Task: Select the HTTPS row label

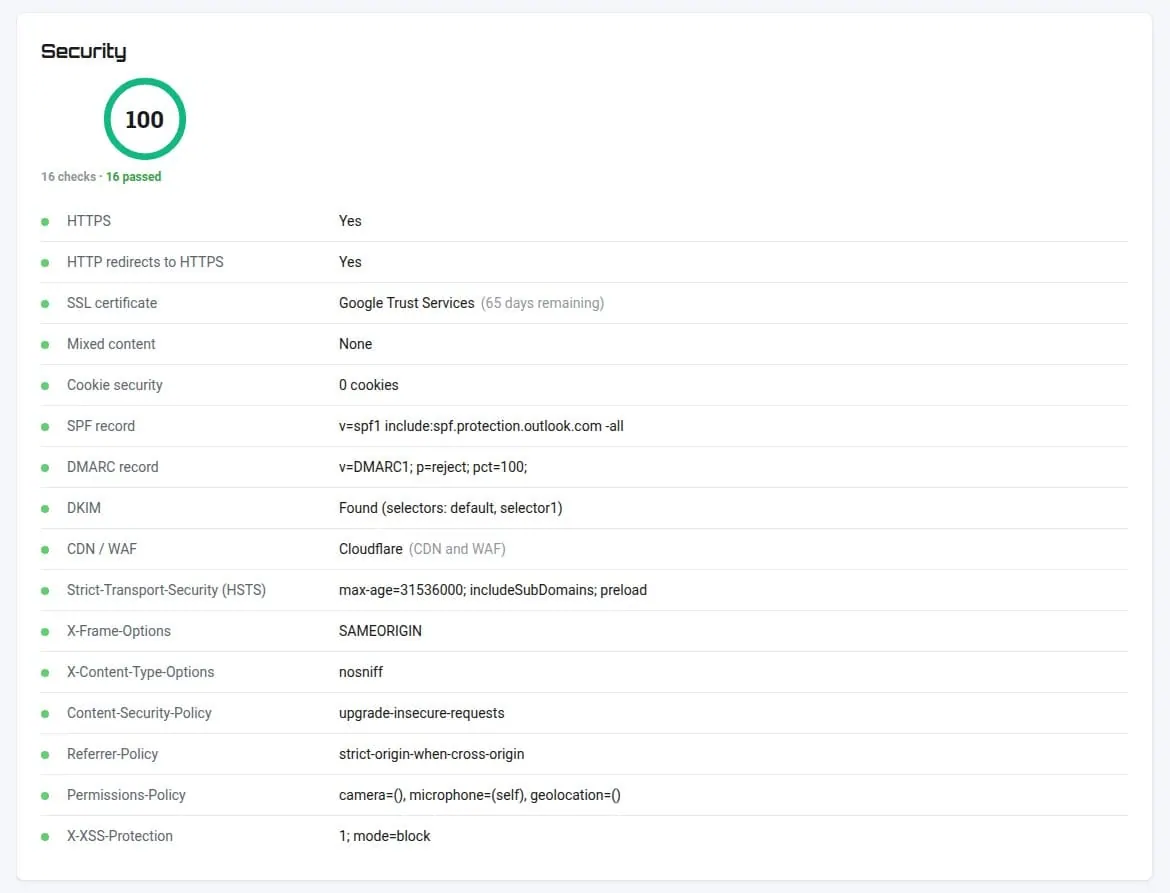Action: (89, 221)
